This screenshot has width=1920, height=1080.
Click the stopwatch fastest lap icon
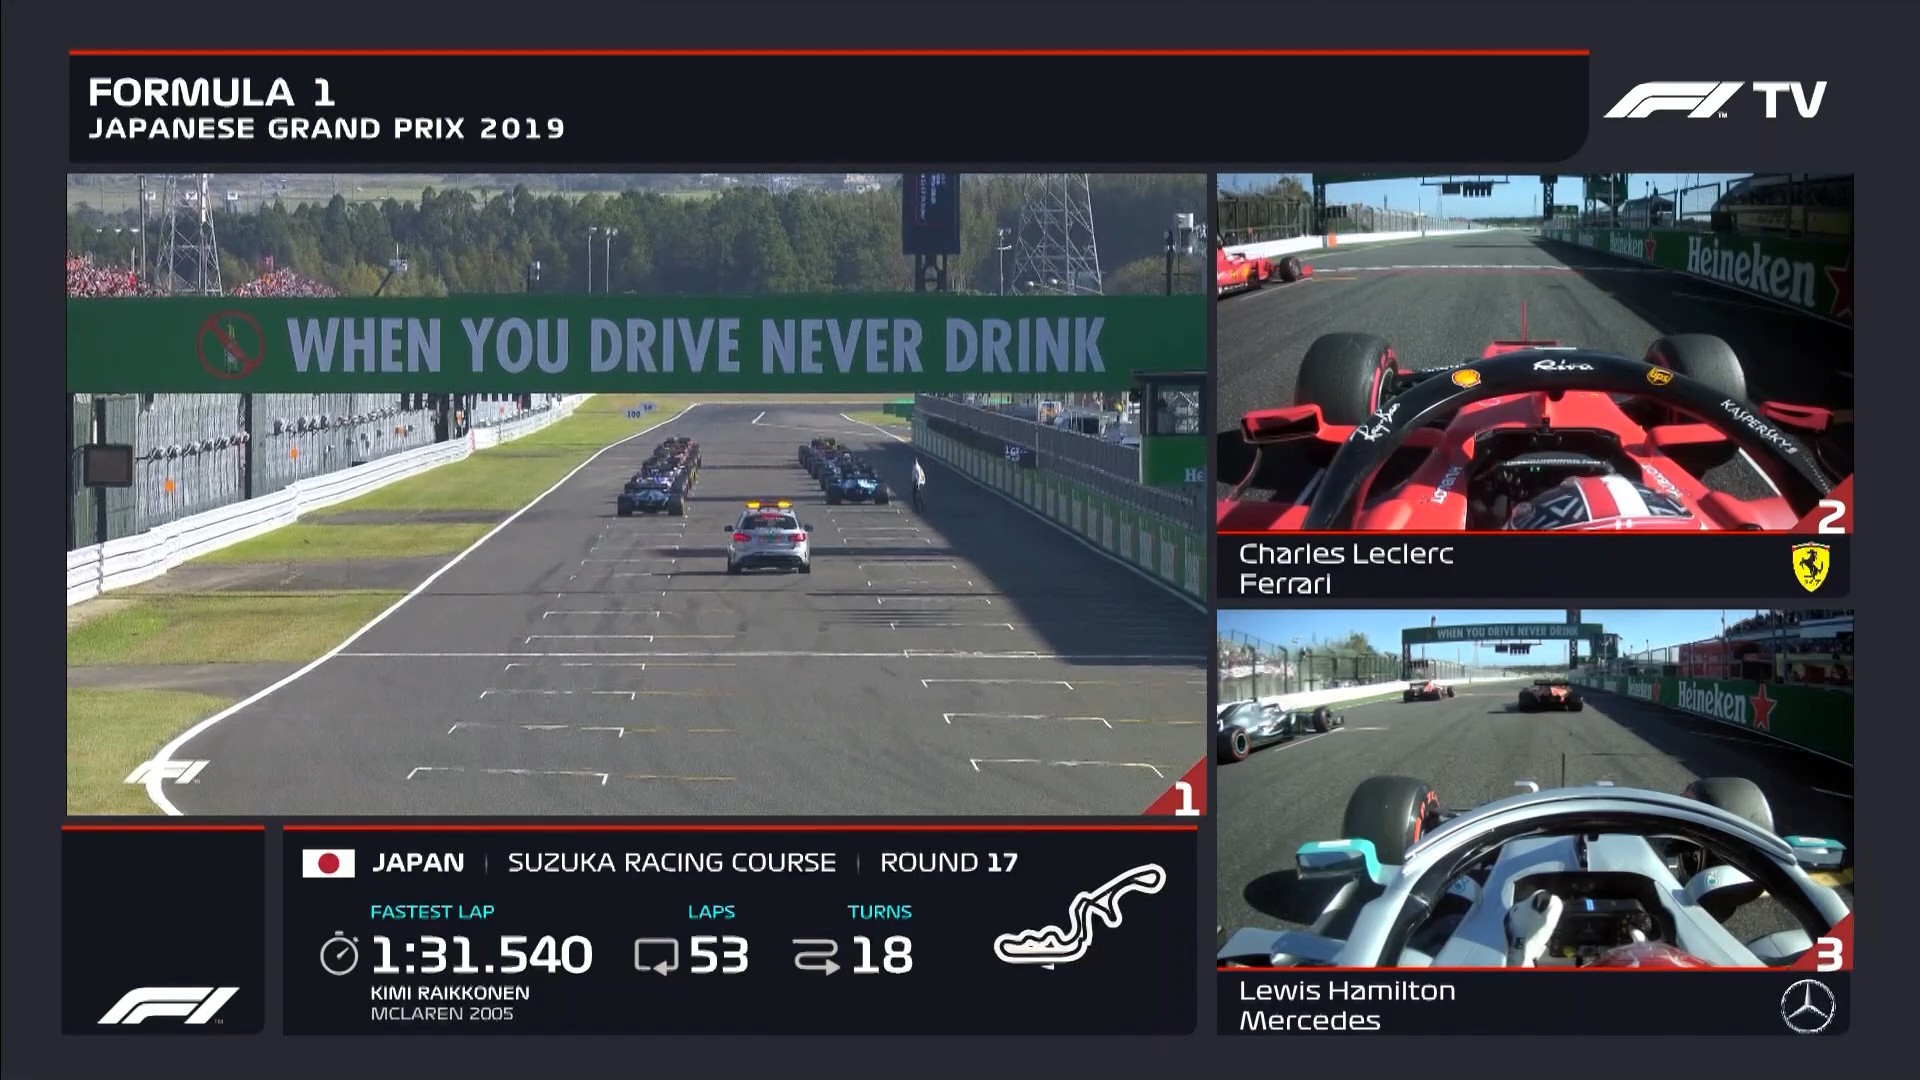click(x=339, y=954)
